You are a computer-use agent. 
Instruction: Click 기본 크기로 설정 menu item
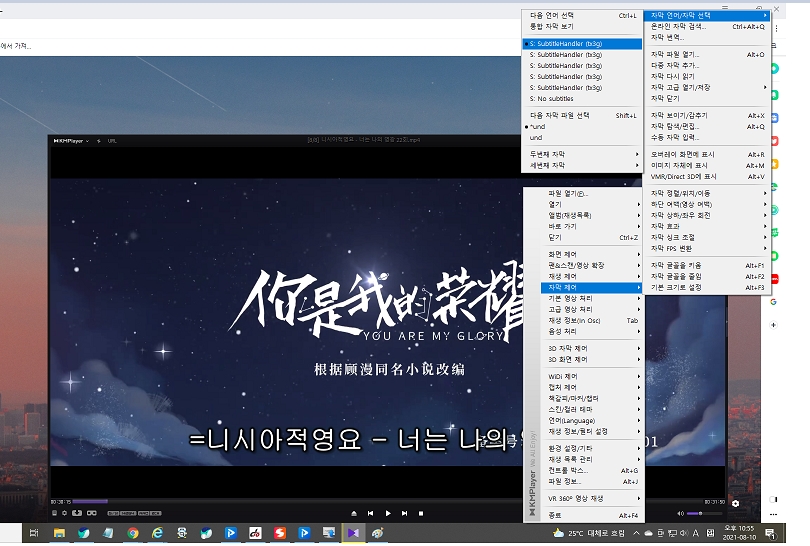coord(707,288)
